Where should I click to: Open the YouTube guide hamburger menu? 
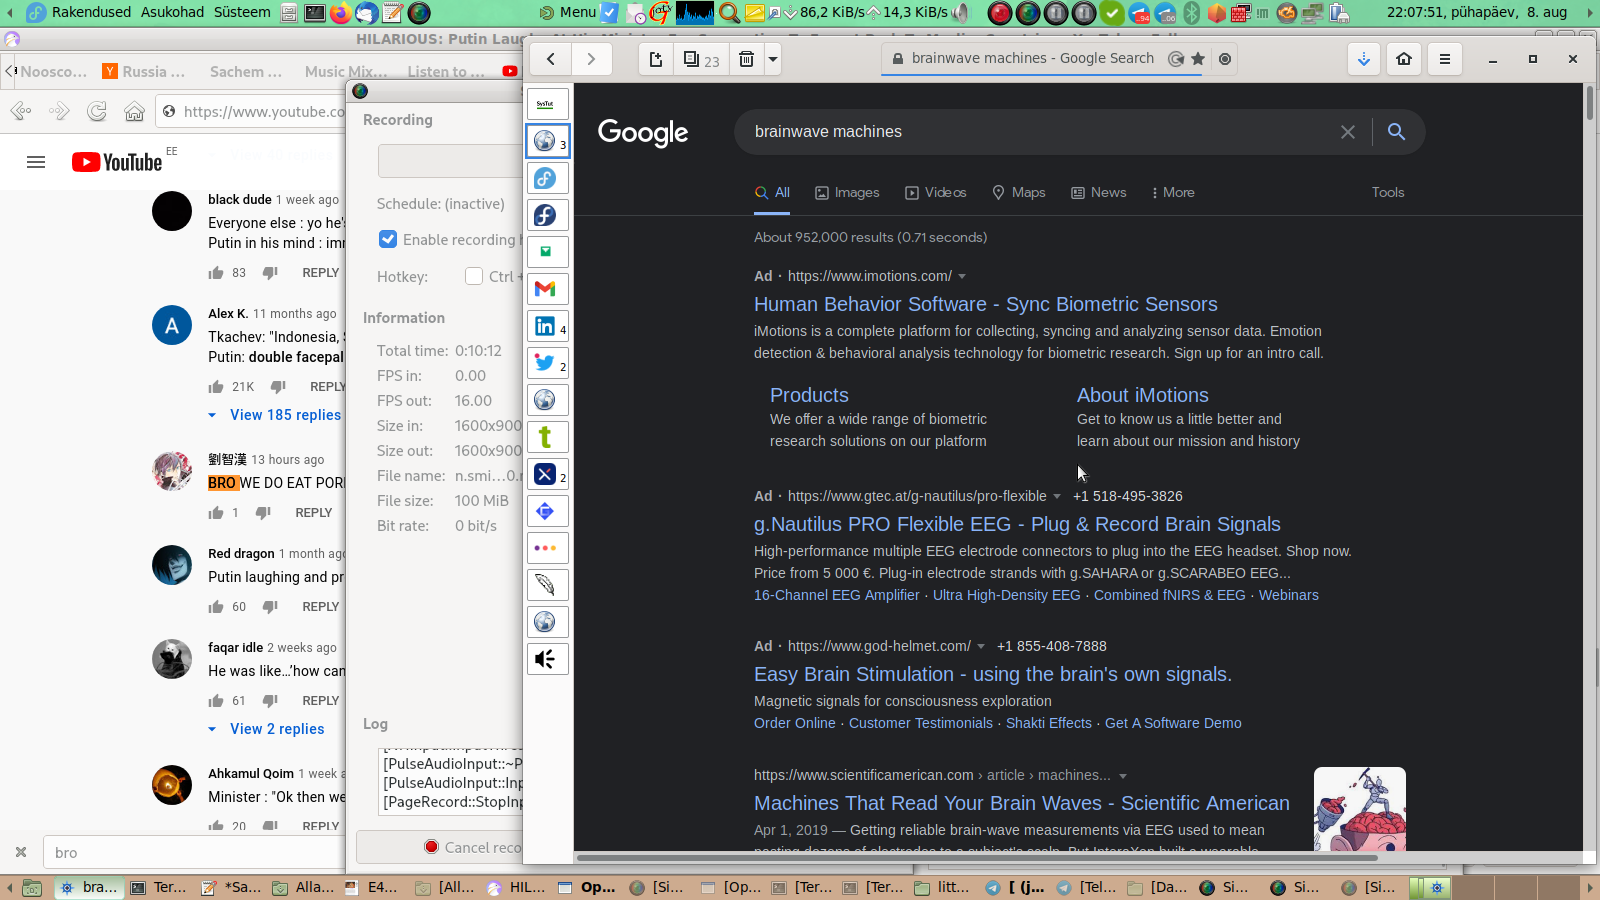click(36, 162)
